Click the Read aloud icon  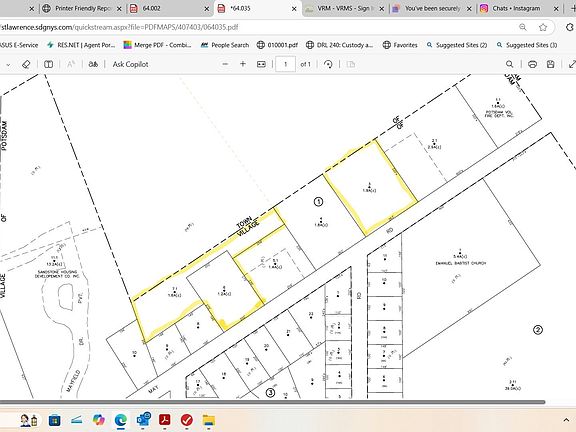point(71,64)
